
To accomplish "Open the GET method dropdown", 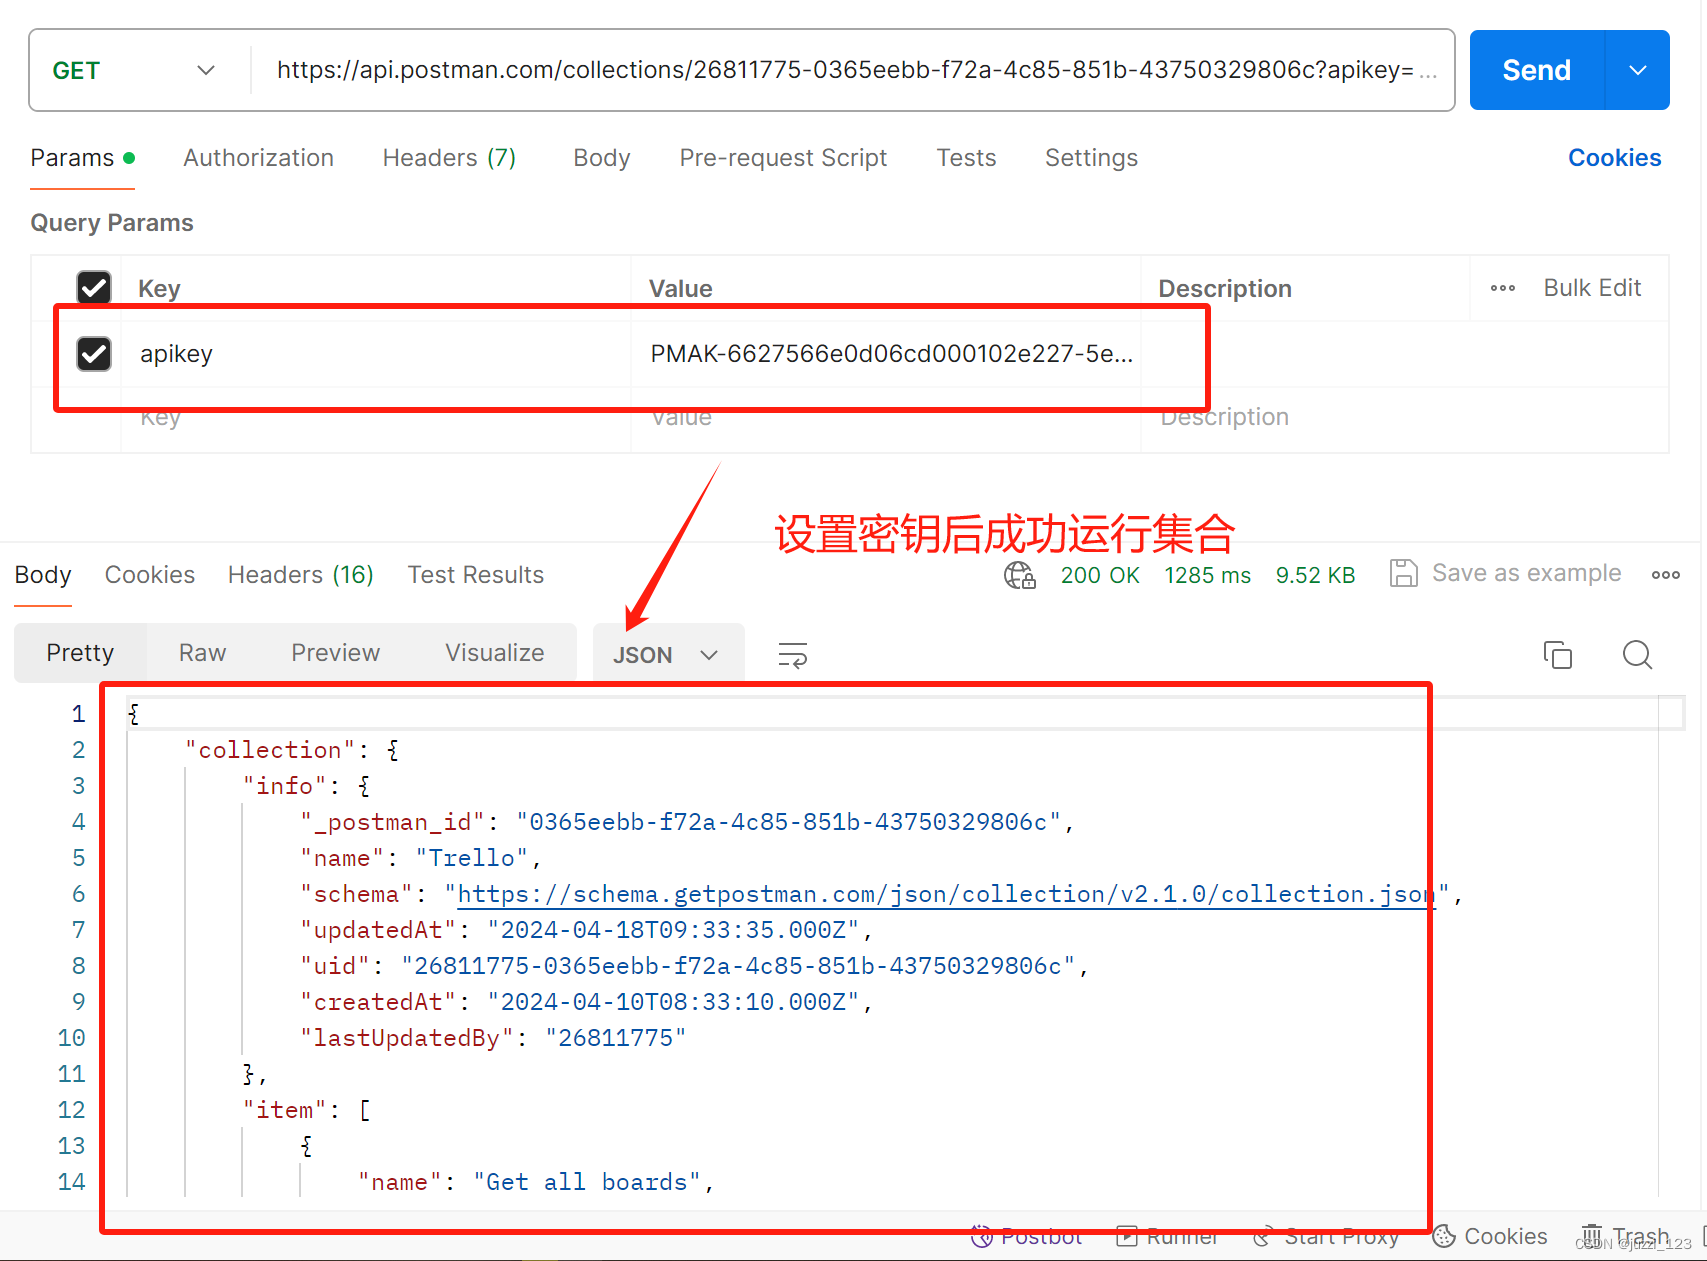I will click(x=134, y=70).
